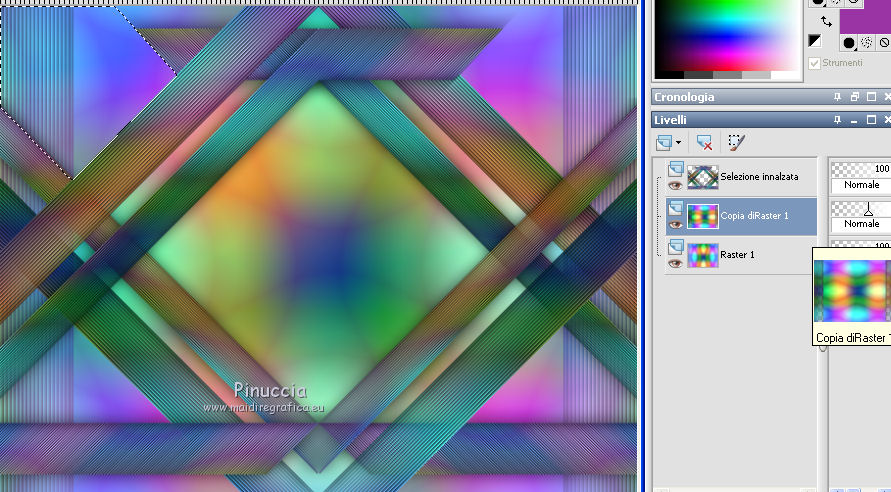
Task: Reset to black and white colors icon
Action: point(815,40)
